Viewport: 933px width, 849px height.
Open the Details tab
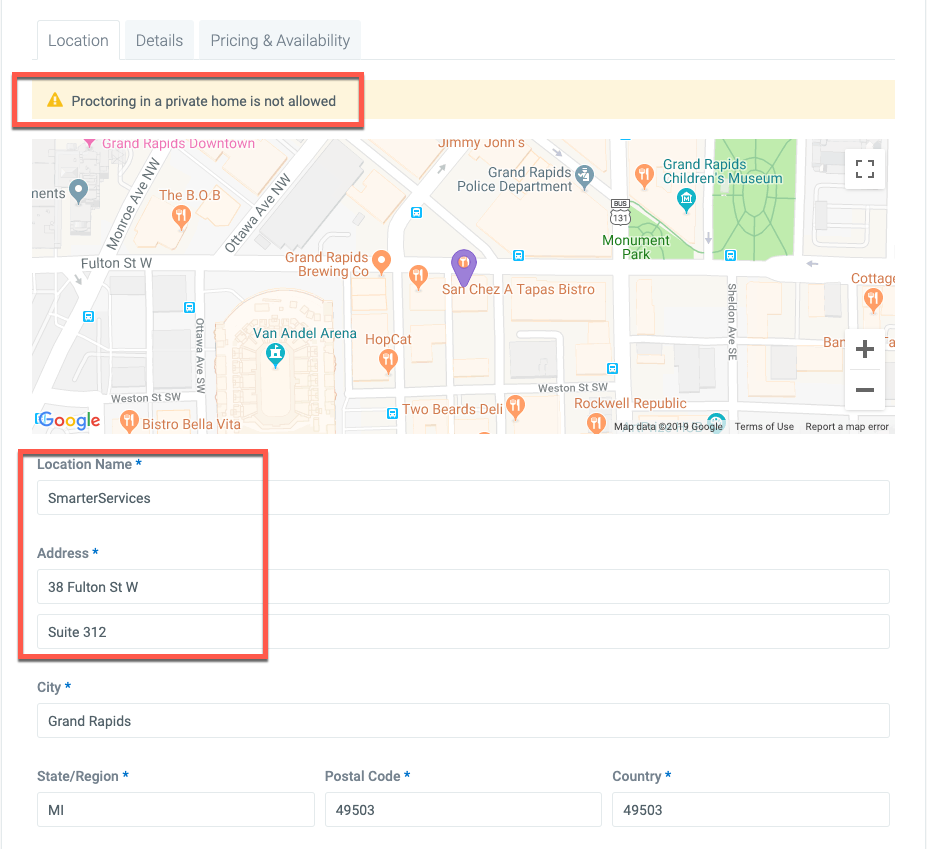[x=159, y=40]
